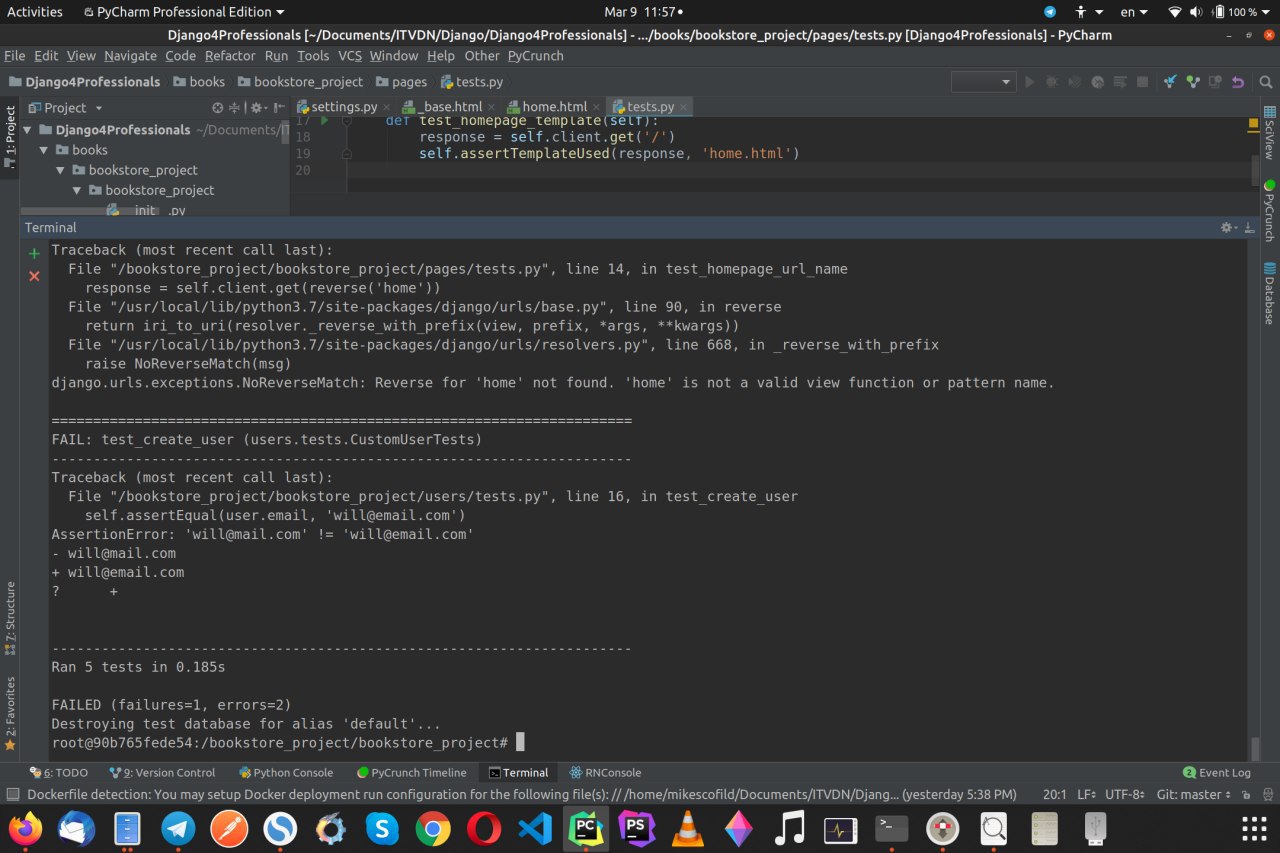The image size is (1280, 853).
Task: Click Django4Professionals breadcrumb in navigation bar
Action: point(85,82)
